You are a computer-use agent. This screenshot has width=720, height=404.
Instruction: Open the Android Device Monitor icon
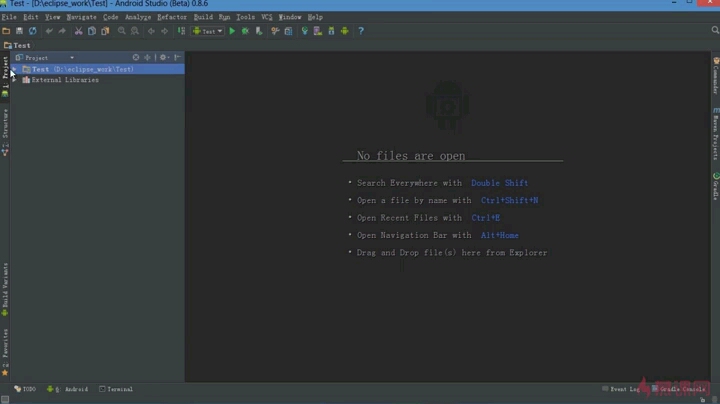tap(344, 31)
